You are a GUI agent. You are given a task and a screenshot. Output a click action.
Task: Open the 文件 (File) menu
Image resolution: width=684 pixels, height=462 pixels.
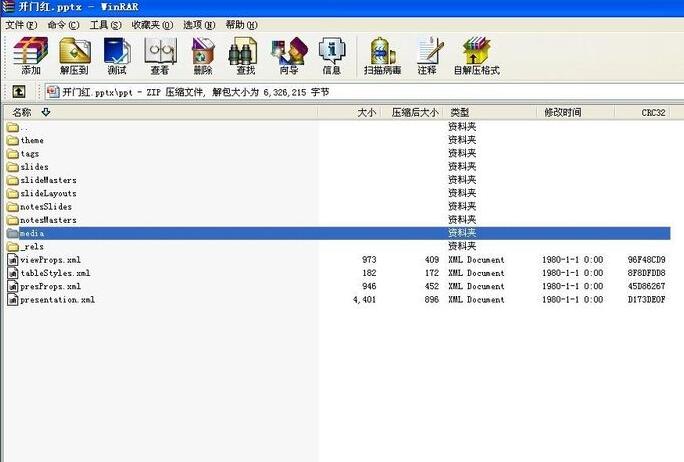[x=21, y=24]
